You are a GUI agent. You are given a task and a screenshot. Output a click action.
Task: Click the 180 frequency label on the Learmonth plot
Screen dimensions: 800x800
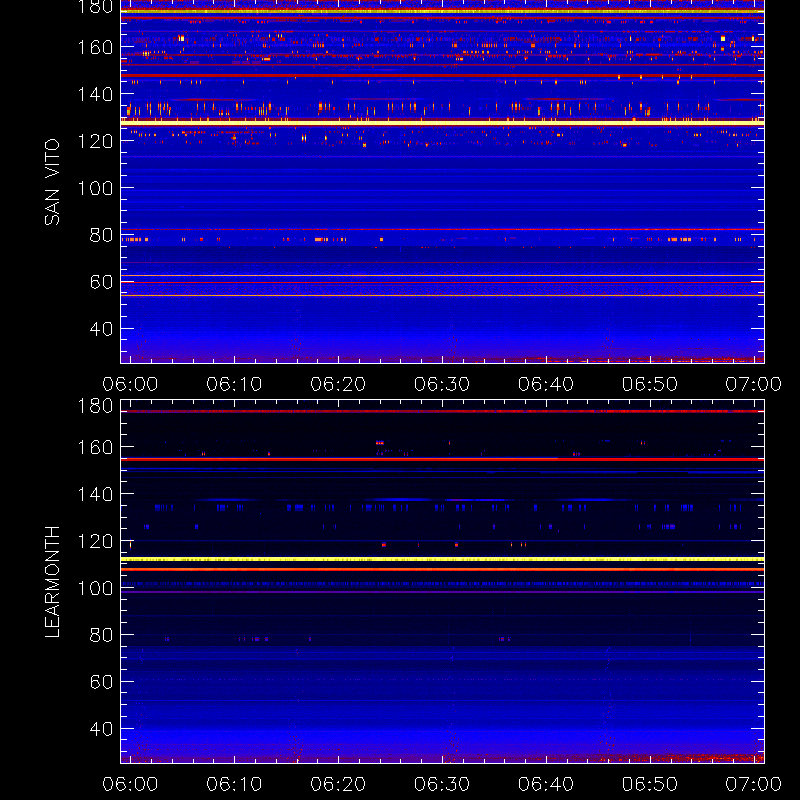[95, 406]
